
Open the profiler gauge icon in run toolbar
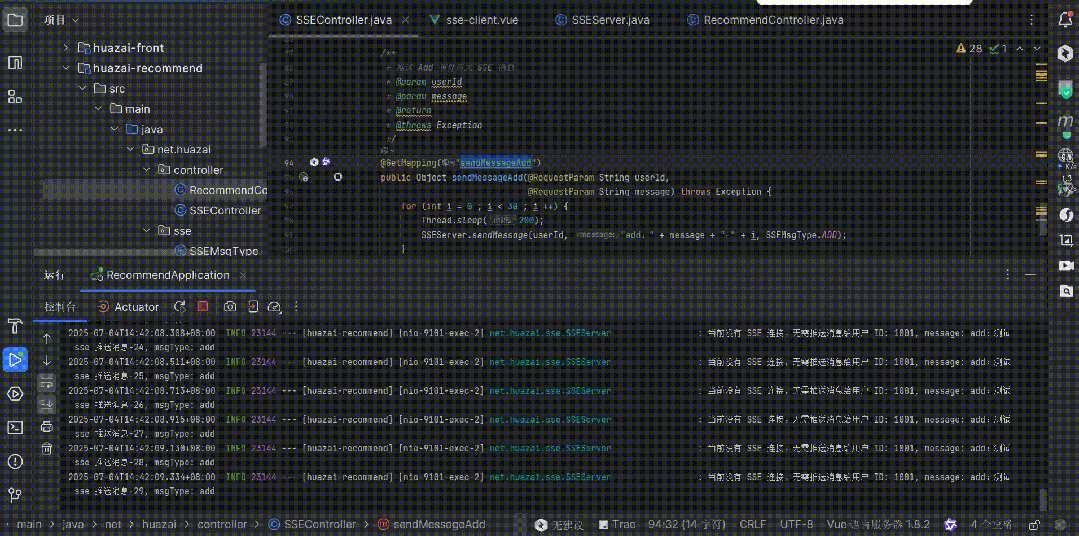(275, 307)
